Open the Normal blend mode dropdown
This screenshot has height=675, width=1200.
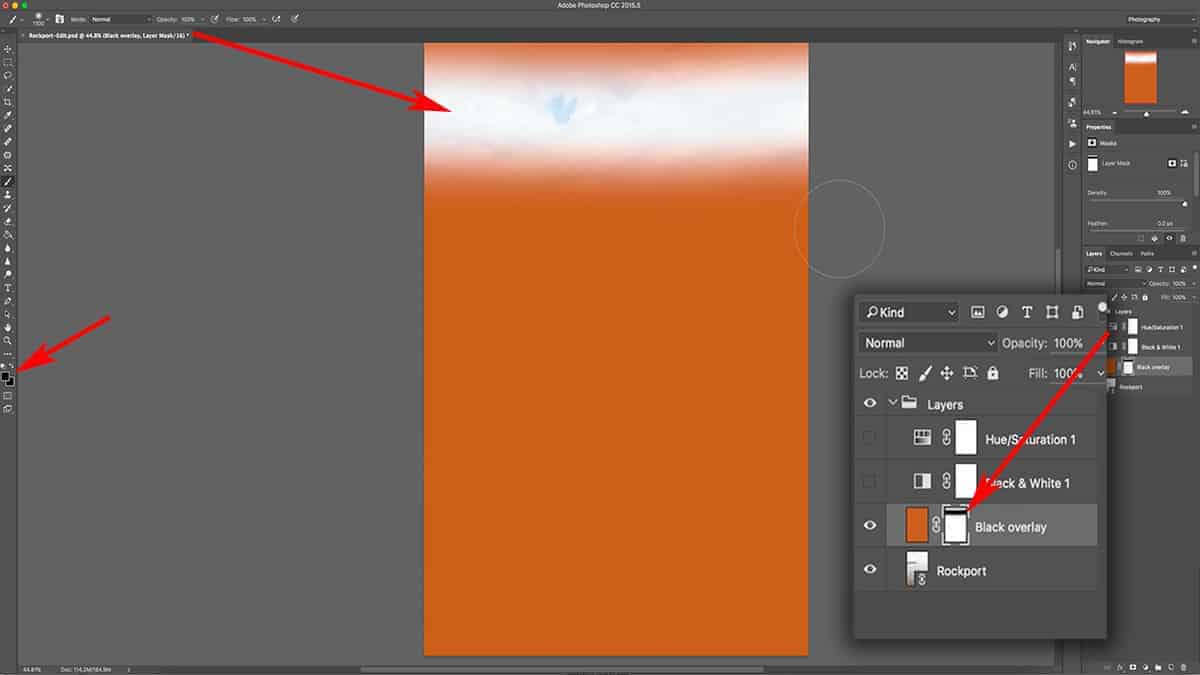click(x=925, y=342)
